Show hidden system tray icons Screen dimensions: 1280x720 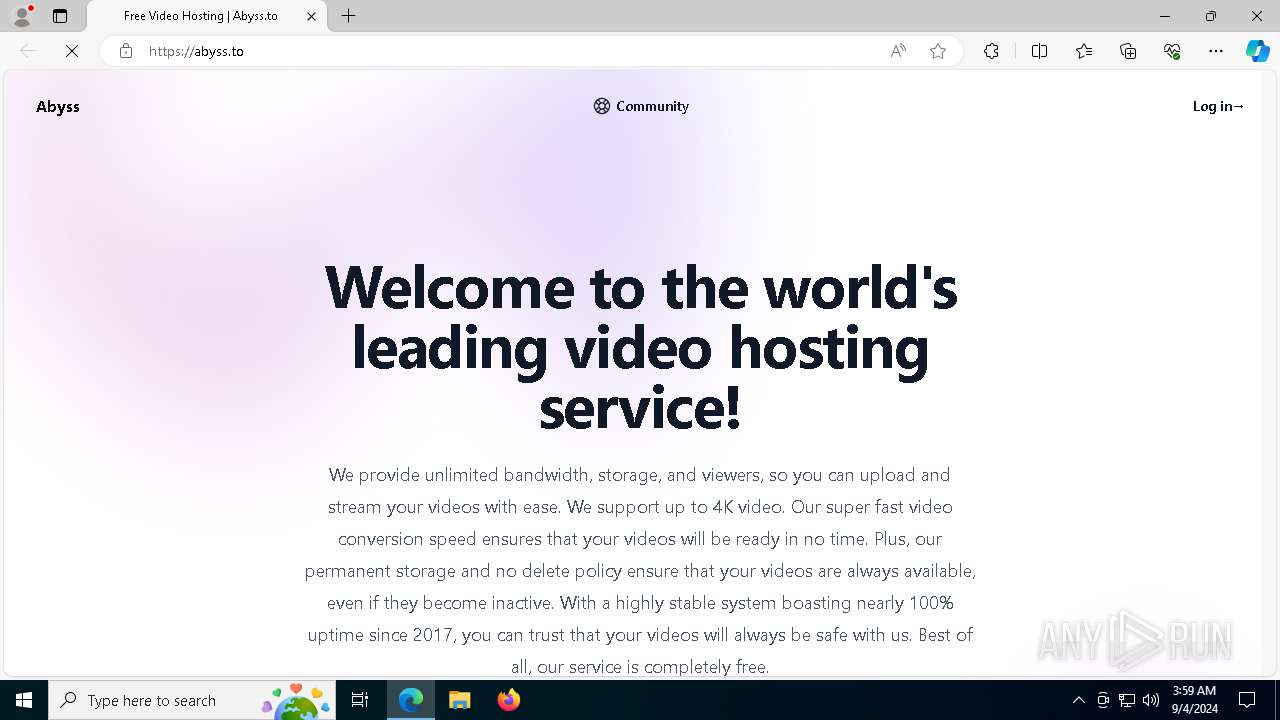(x=1078, y=700)
